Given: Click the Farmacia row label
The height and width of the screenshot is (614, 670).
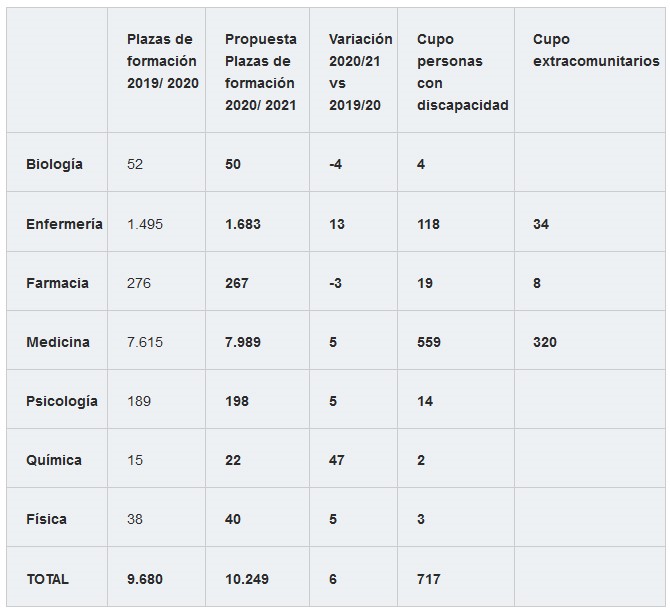Looking at the screenshot, I should click(x=57, y=283).
